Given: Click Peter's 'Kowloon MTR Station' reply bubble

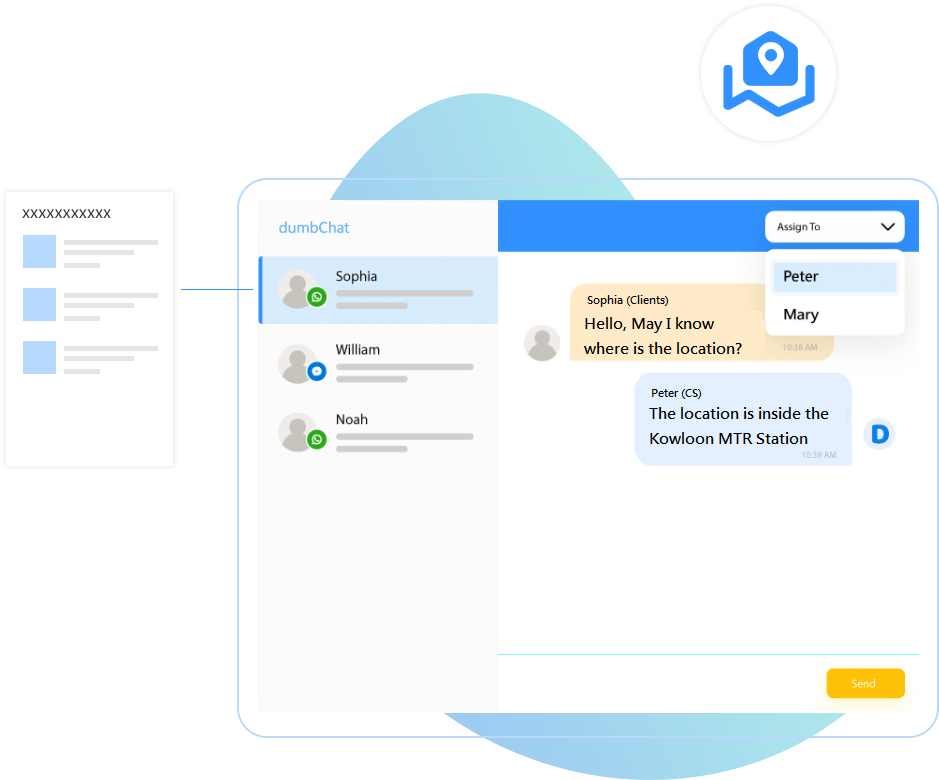Looking at the screenshot, I should click(x=743, y=419).
